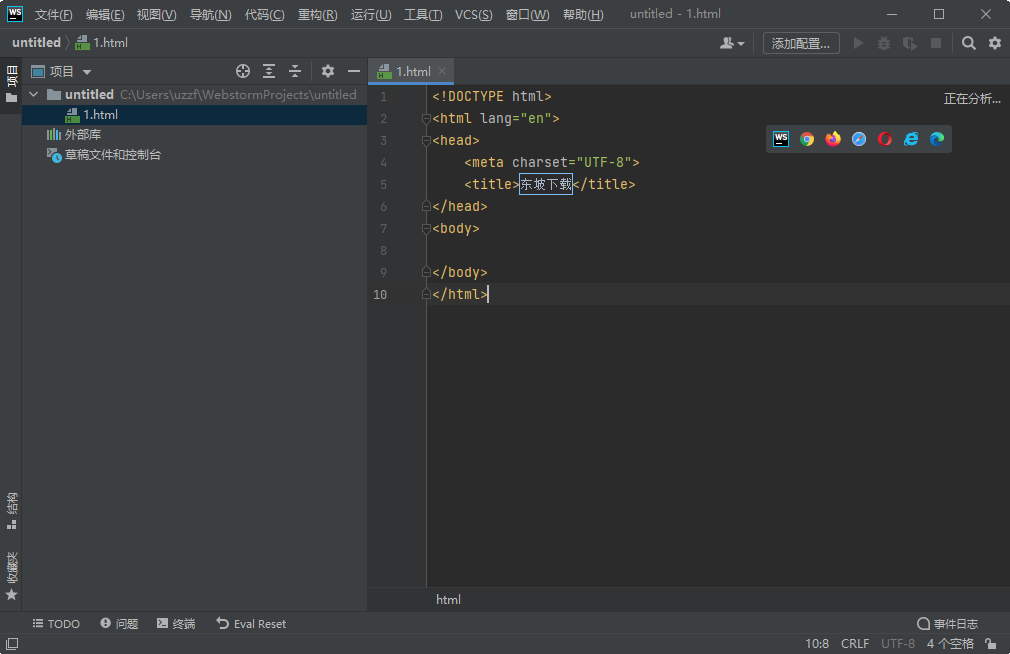This screenshot has height=654, width=1010.
Task: Click the 4 个空格 indent setting
Action: tap(950, 644)
